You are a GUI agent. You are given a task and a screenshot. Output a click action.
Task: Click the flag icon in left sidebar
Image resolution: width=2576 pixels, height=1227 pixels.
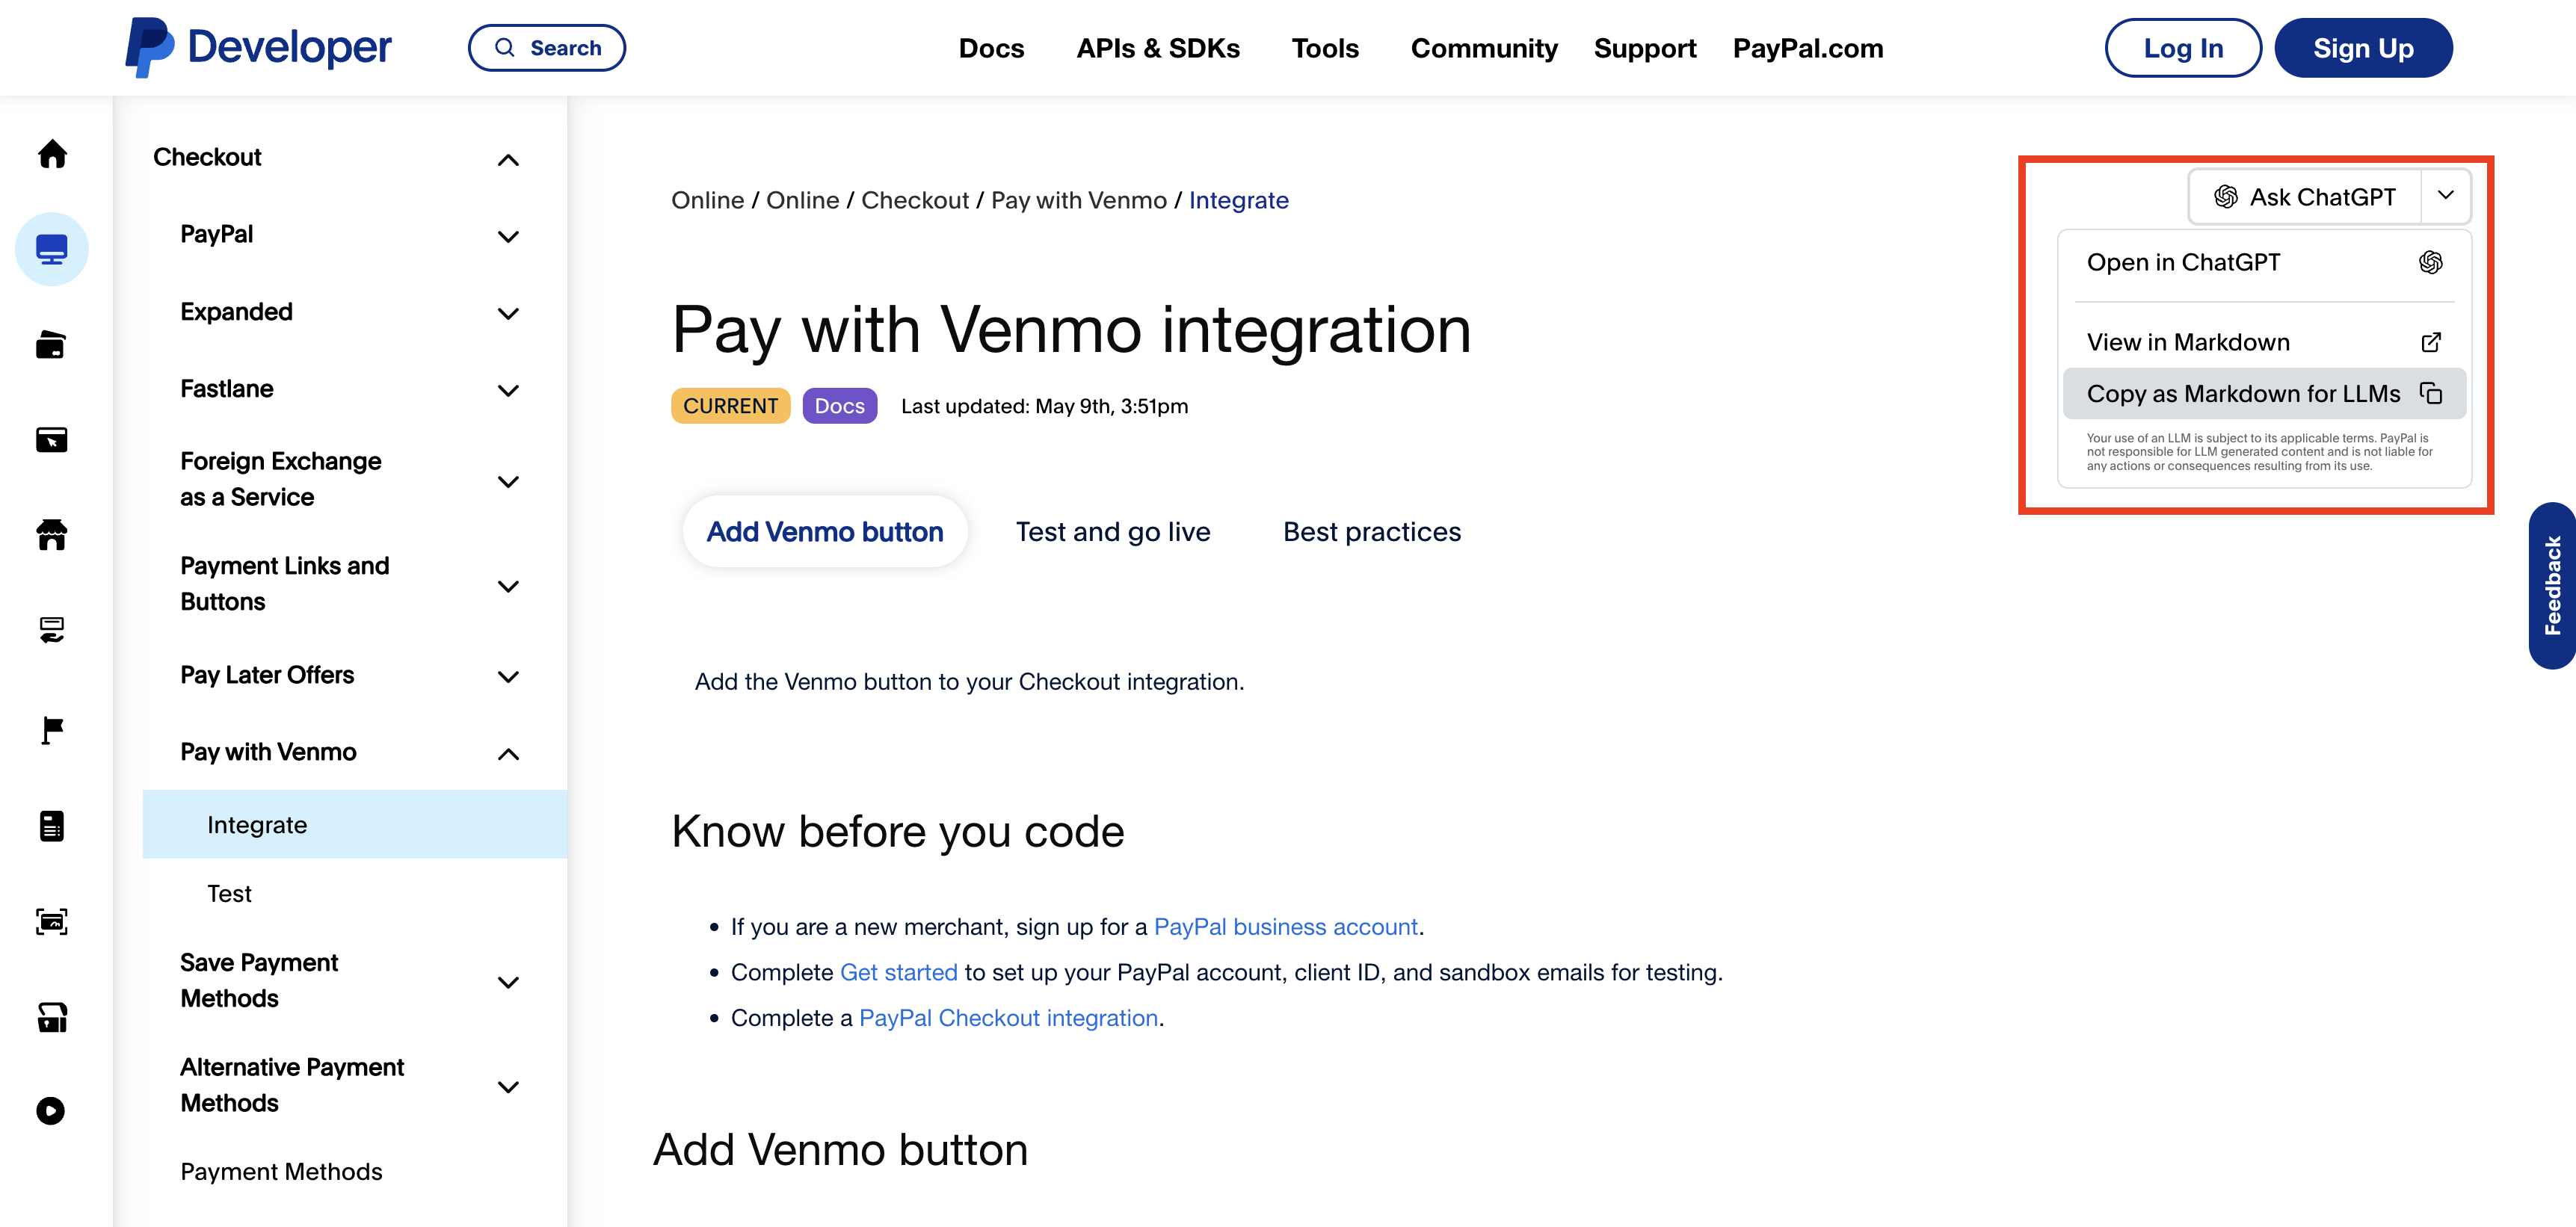[52, 730]
